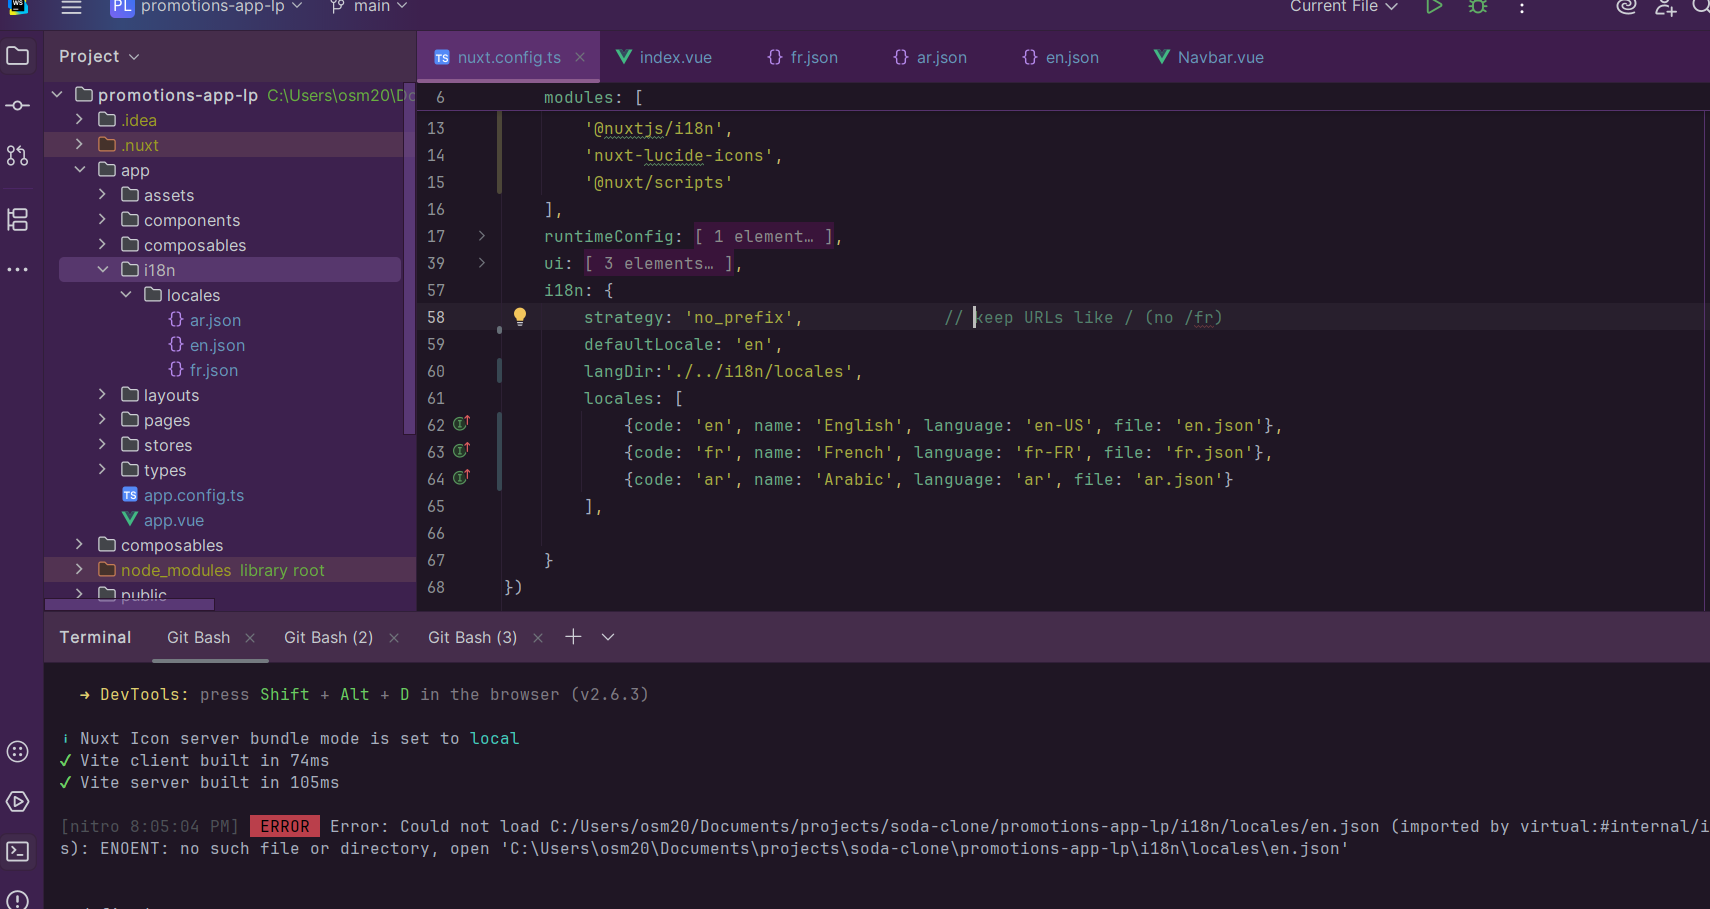Viewport: 1710px width, 909px height.
Task: Expand the node_modules folder
Action: (80, 570)
